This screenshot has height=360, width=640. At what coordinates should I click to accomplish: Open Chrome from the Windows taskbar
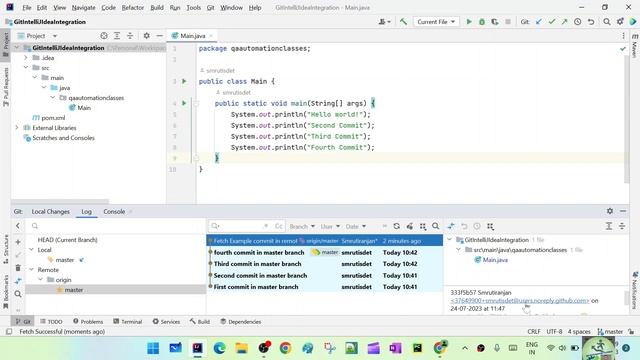pyautogui.click(x=285, y=348)
